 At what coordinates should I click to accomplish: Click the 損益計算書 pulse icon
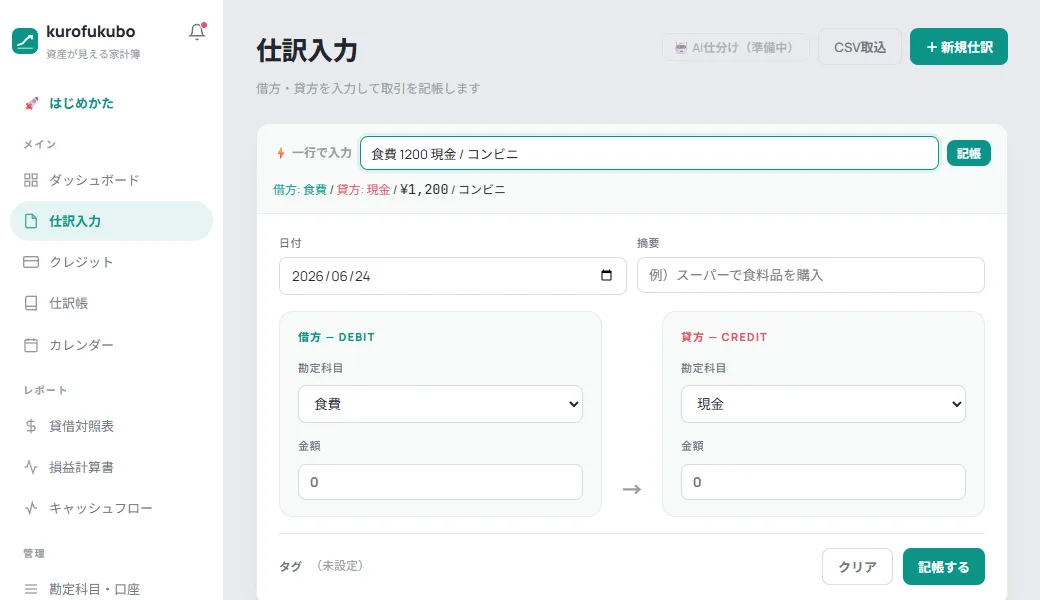click(x=31, y=467)
